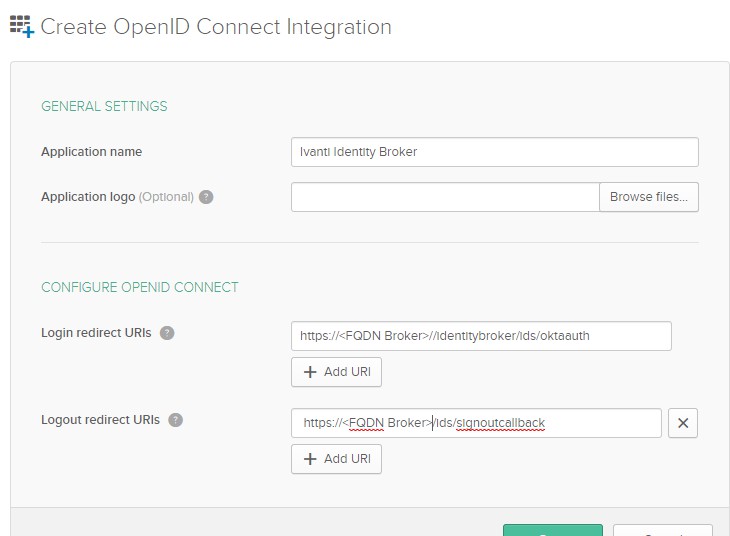Remove the Logout redirect URI entry
Viewport: 730px width, 536px height.
pos(683,423)
